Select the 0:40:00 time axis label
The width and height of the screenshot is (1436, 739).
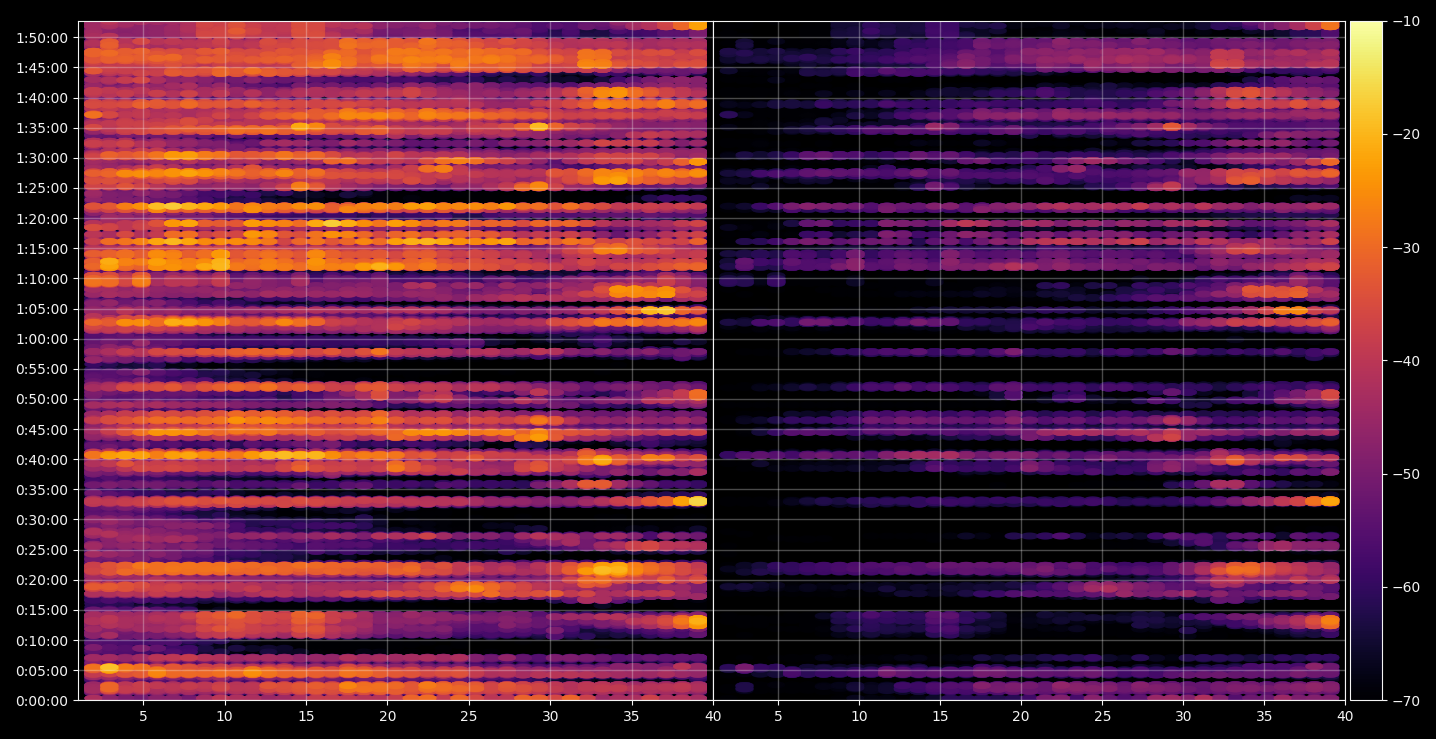42,460
